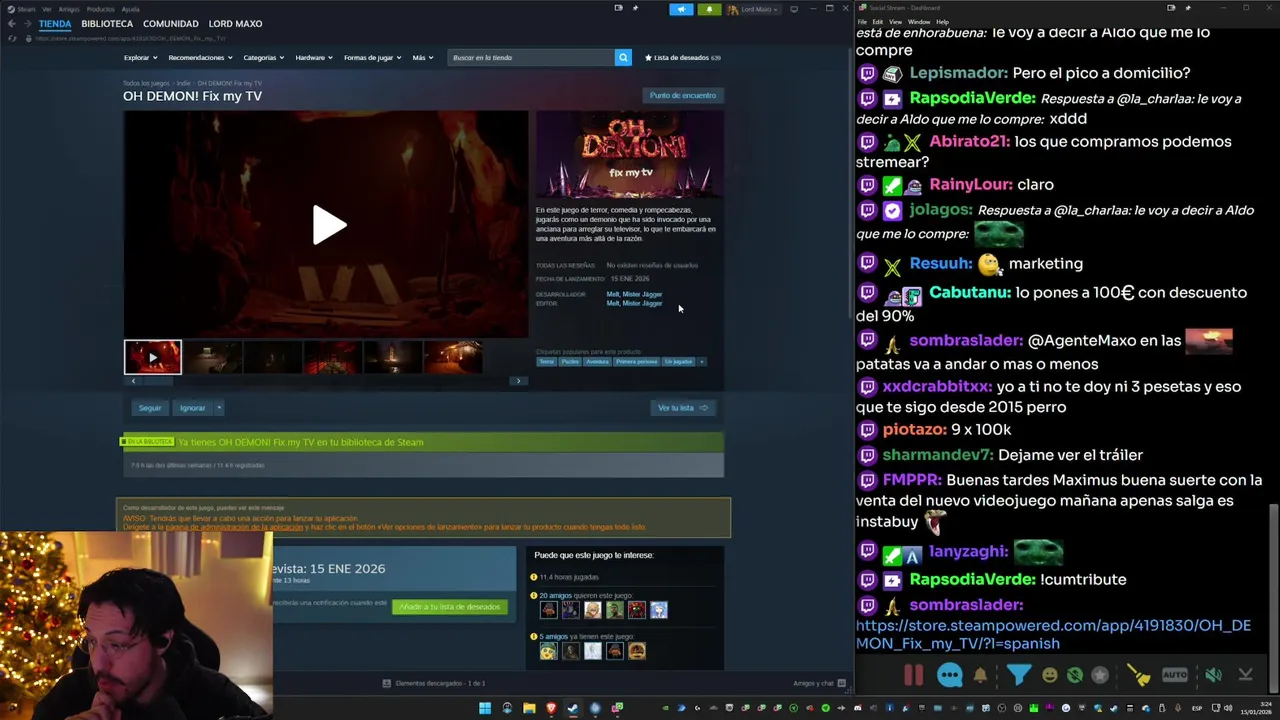Click the bell icon in Social Stream toolbar
Image resolution: width=1280 pixels, height=720 pixels.
[980, 675]
